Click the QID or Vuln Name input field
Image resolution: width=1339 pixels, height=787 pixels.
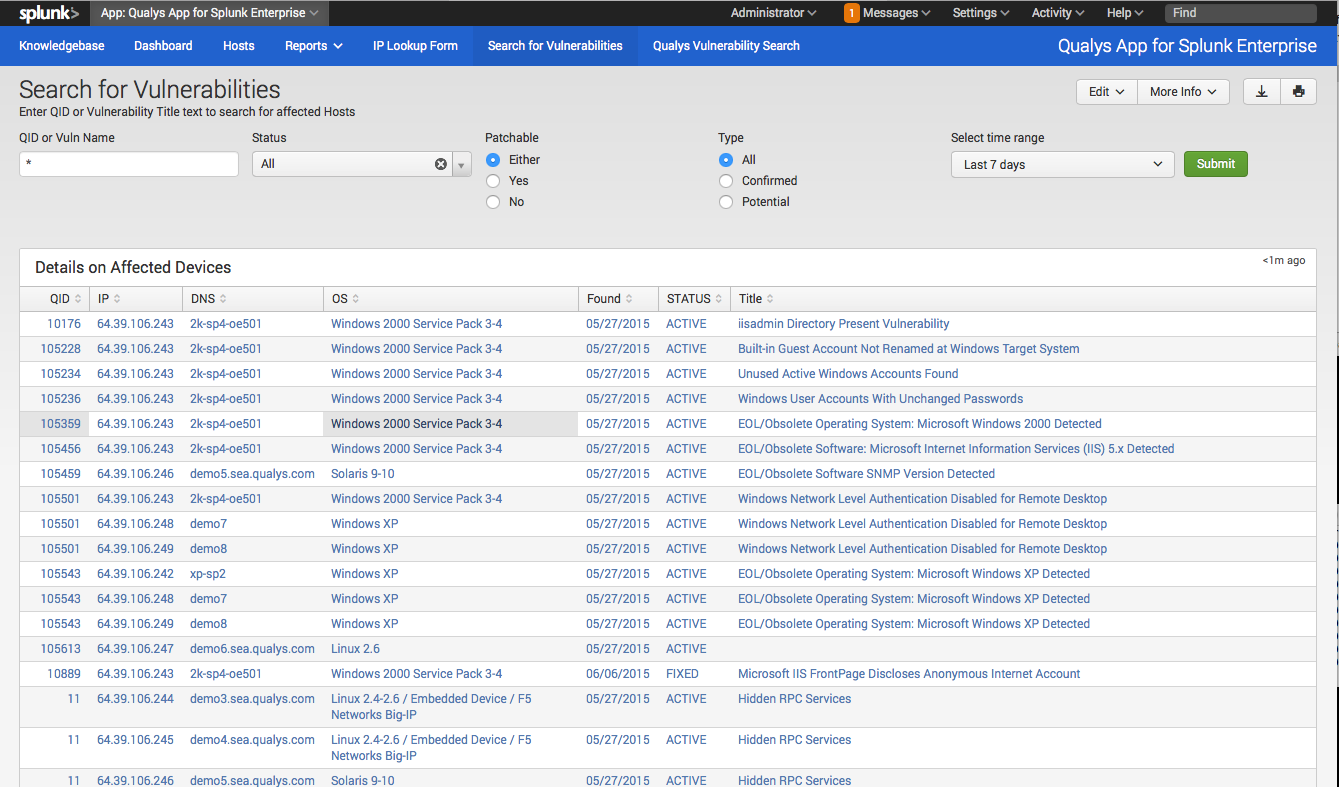129,164
